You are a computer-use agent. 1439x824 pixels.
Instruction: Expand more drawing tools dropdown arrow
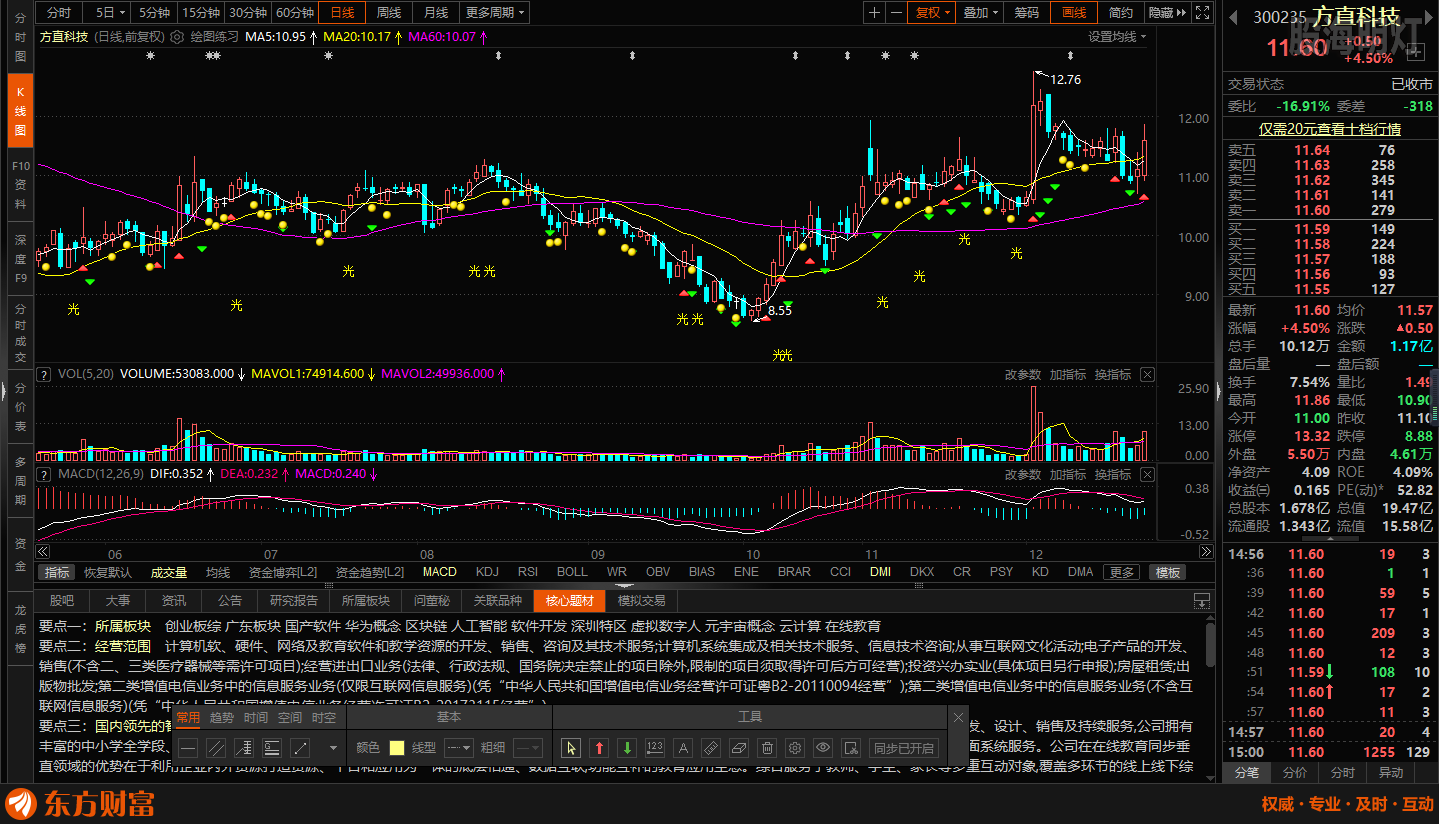click(x=332, y=747)
